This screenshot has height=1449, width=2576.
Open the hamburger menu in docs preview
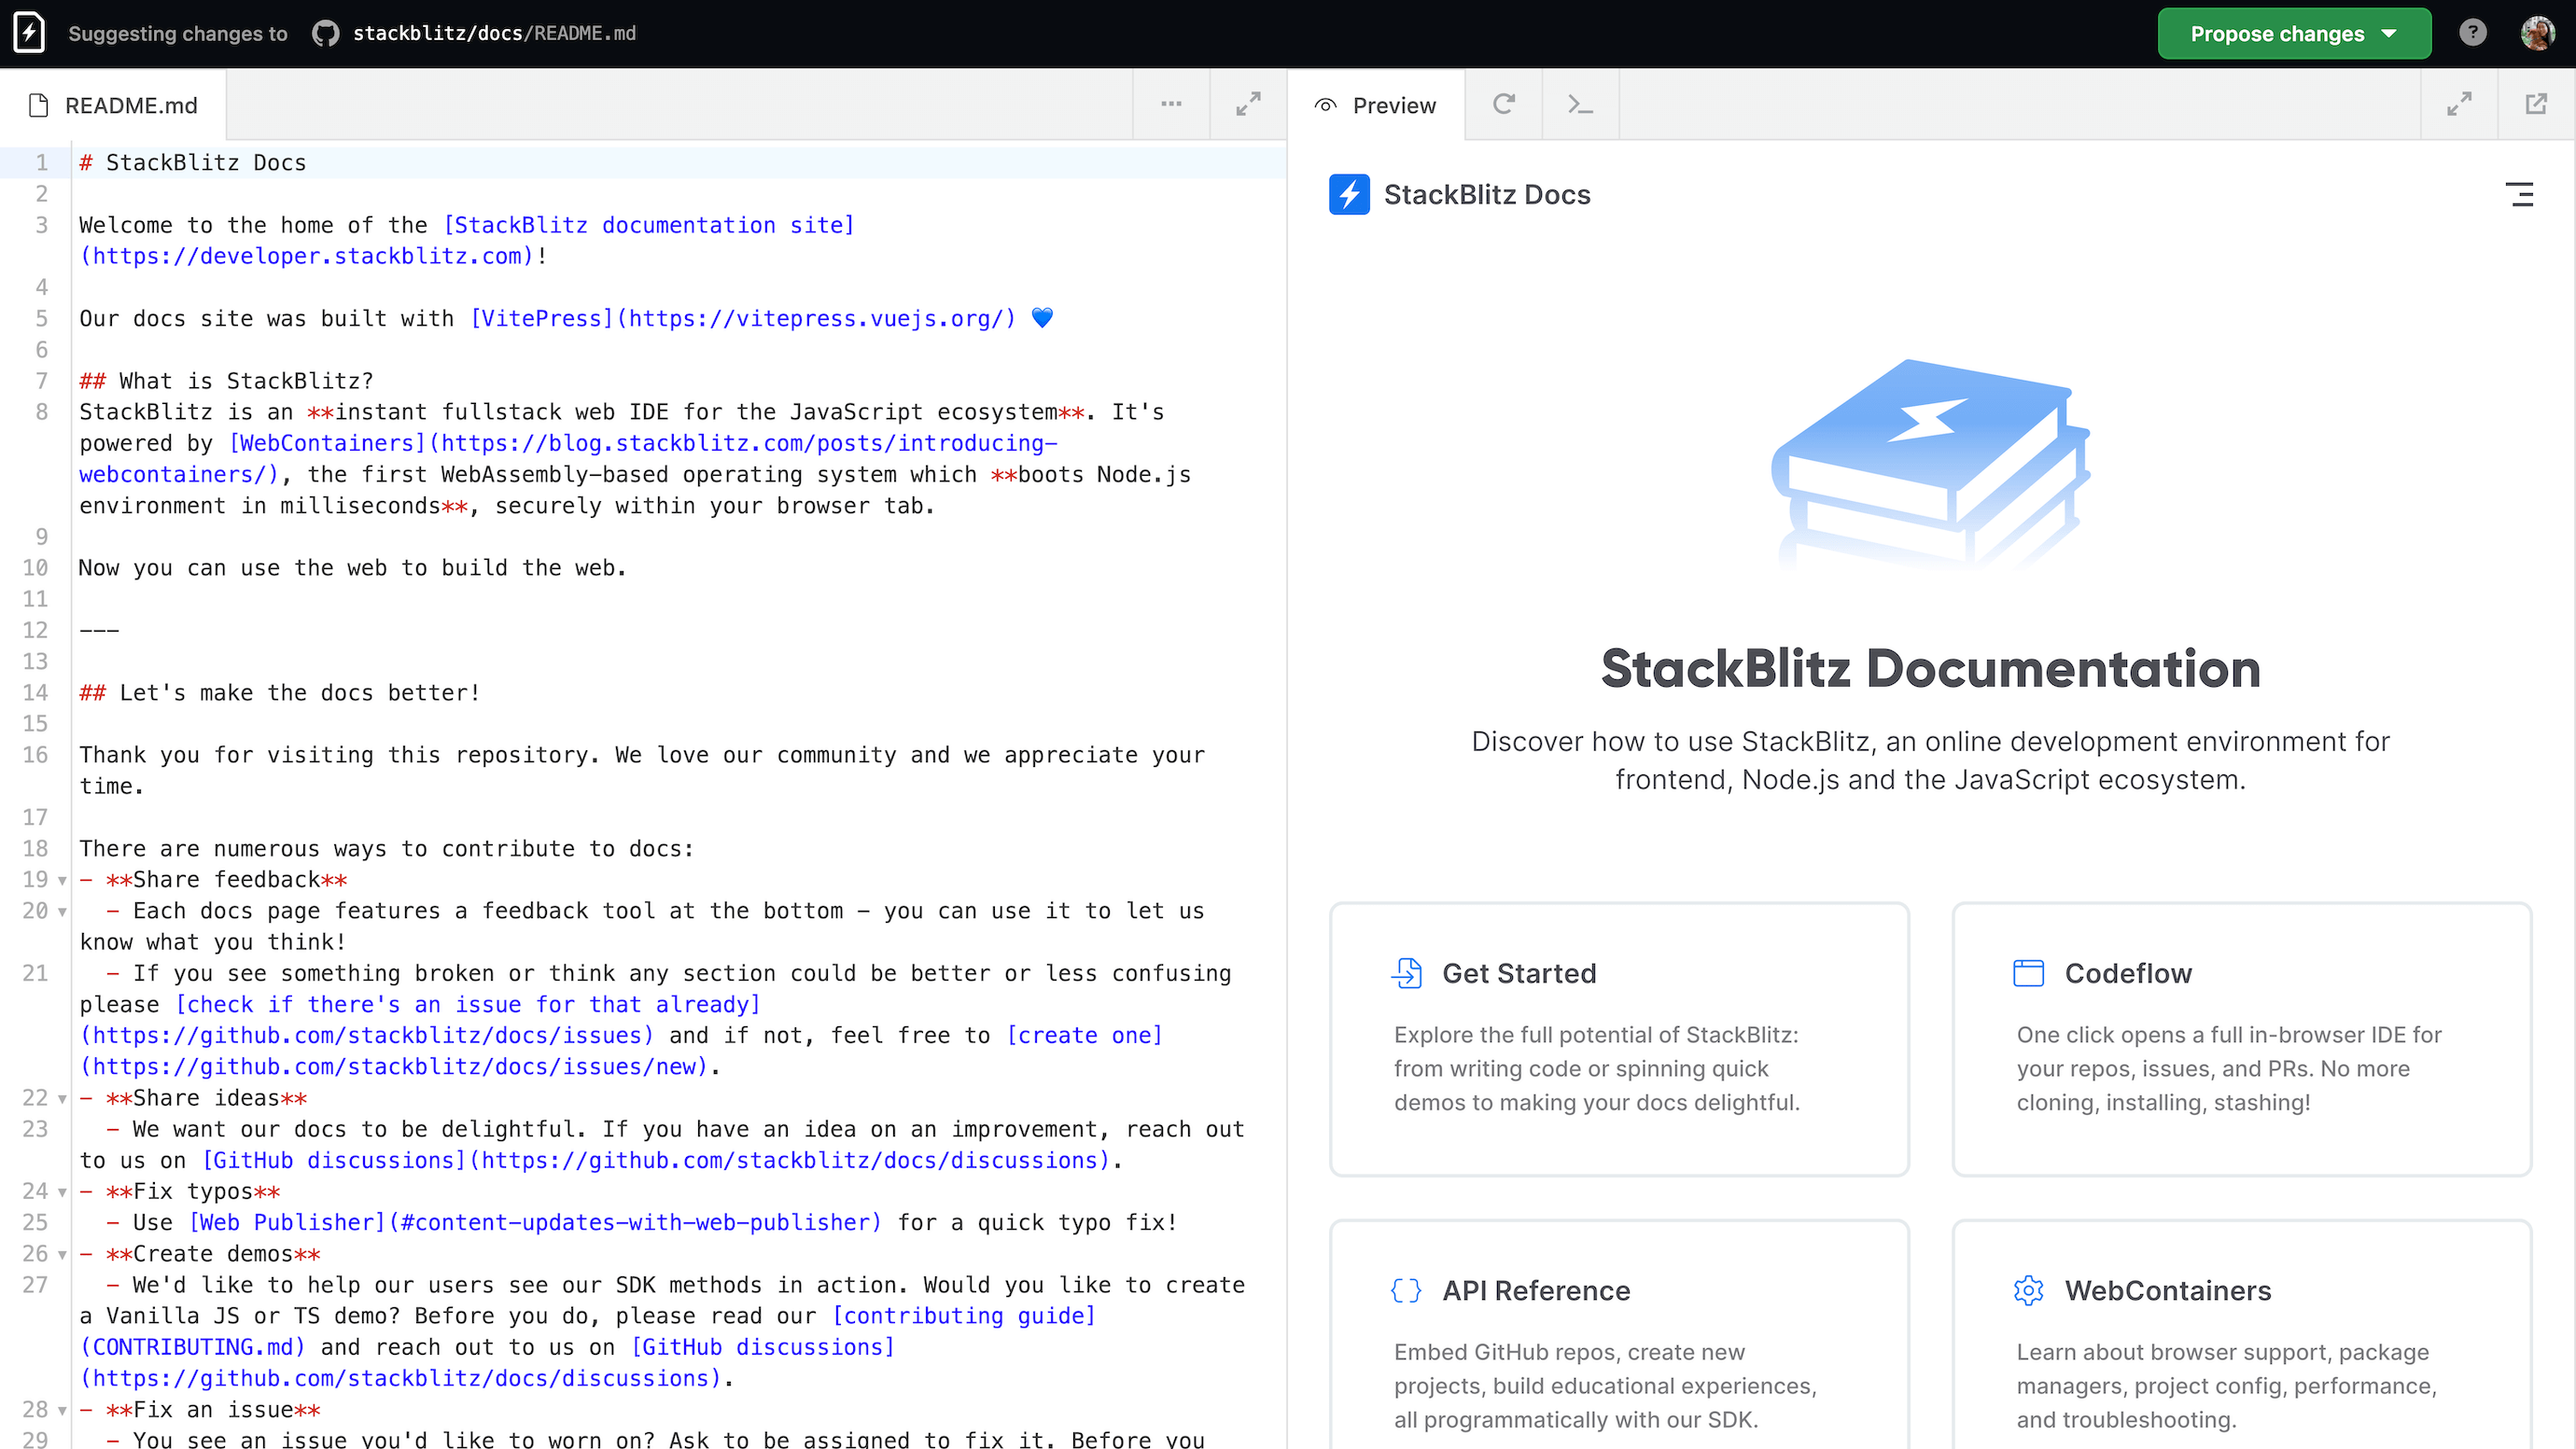click(x=2519, y=194)
